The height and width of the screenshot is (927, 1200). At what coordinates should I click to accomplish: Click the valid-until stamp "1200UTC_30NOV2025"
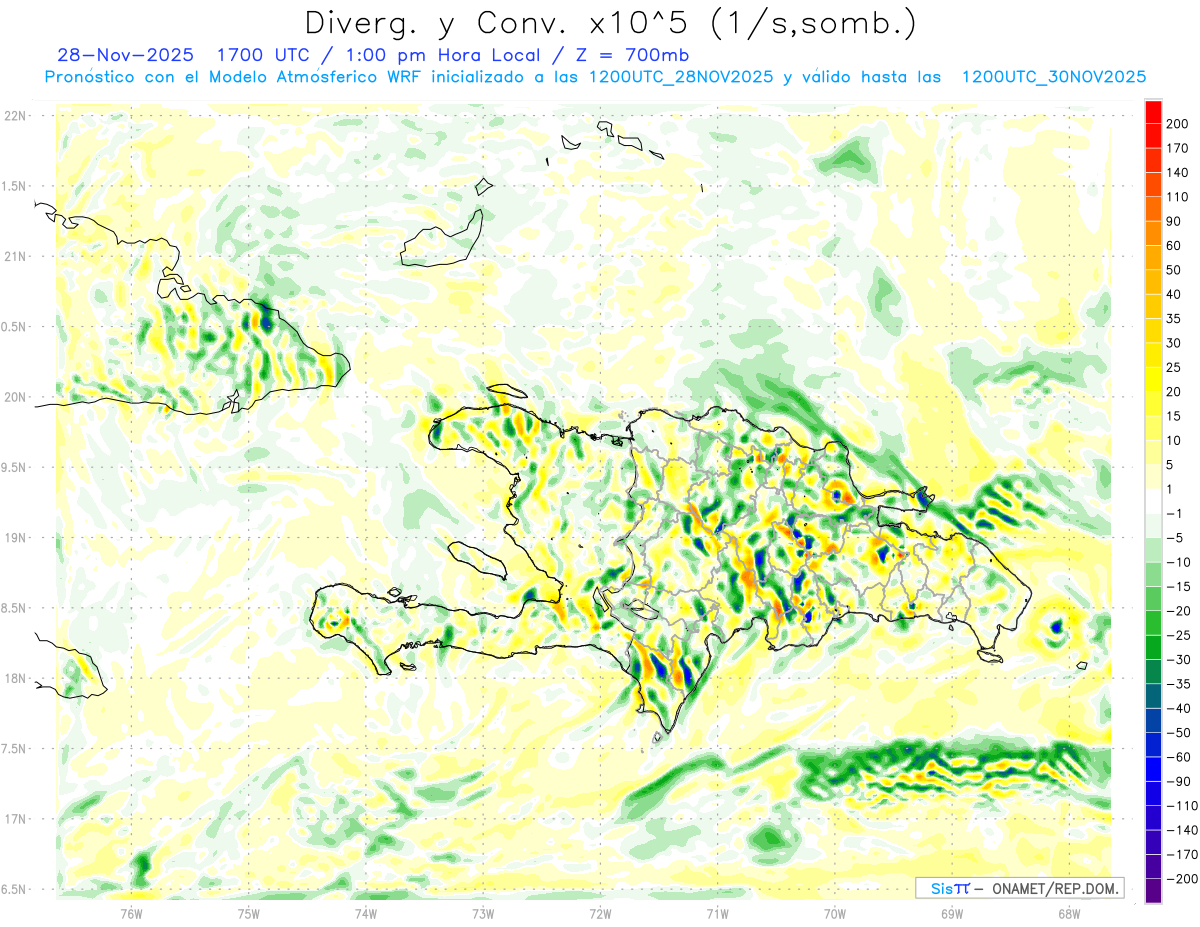pyautogui.click(x=1053, y=76)
